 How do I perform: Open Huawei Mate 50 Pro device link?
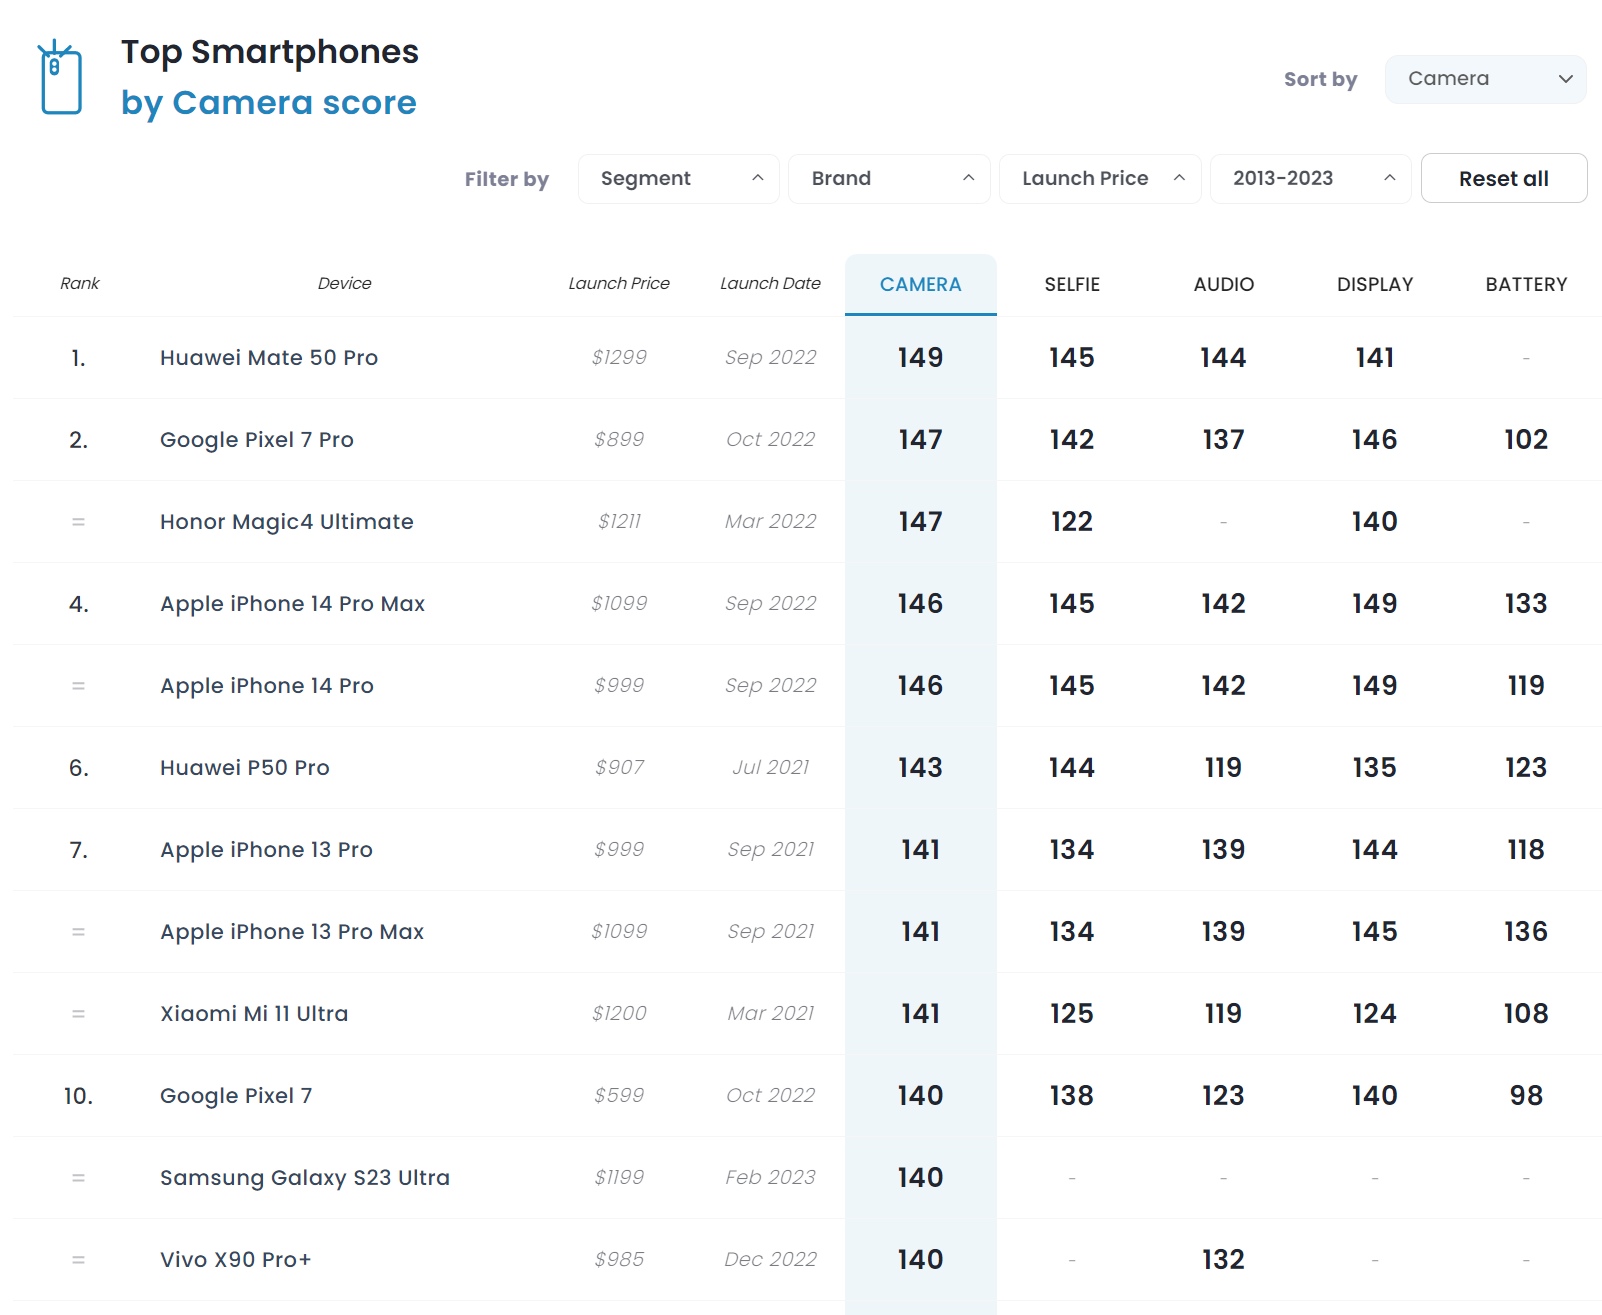coord(269,358)
